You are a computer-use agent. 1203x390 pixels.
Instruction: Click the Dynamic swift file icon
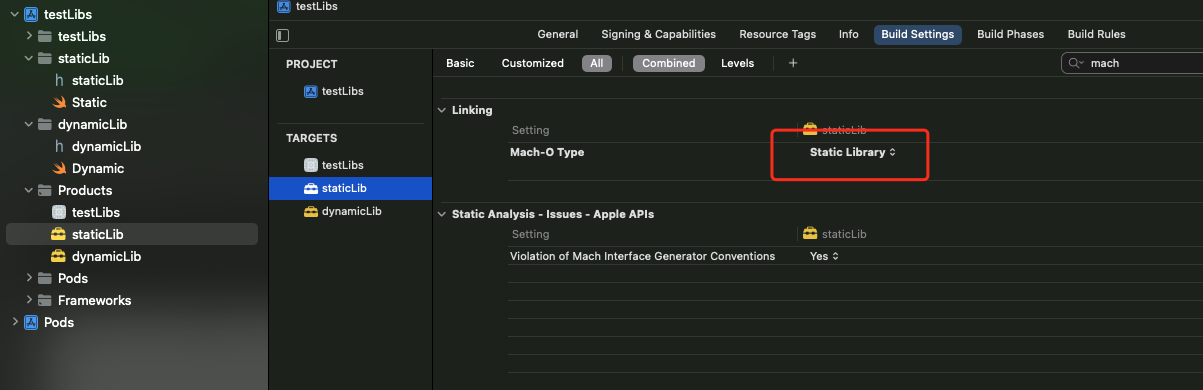click(59, 168)
